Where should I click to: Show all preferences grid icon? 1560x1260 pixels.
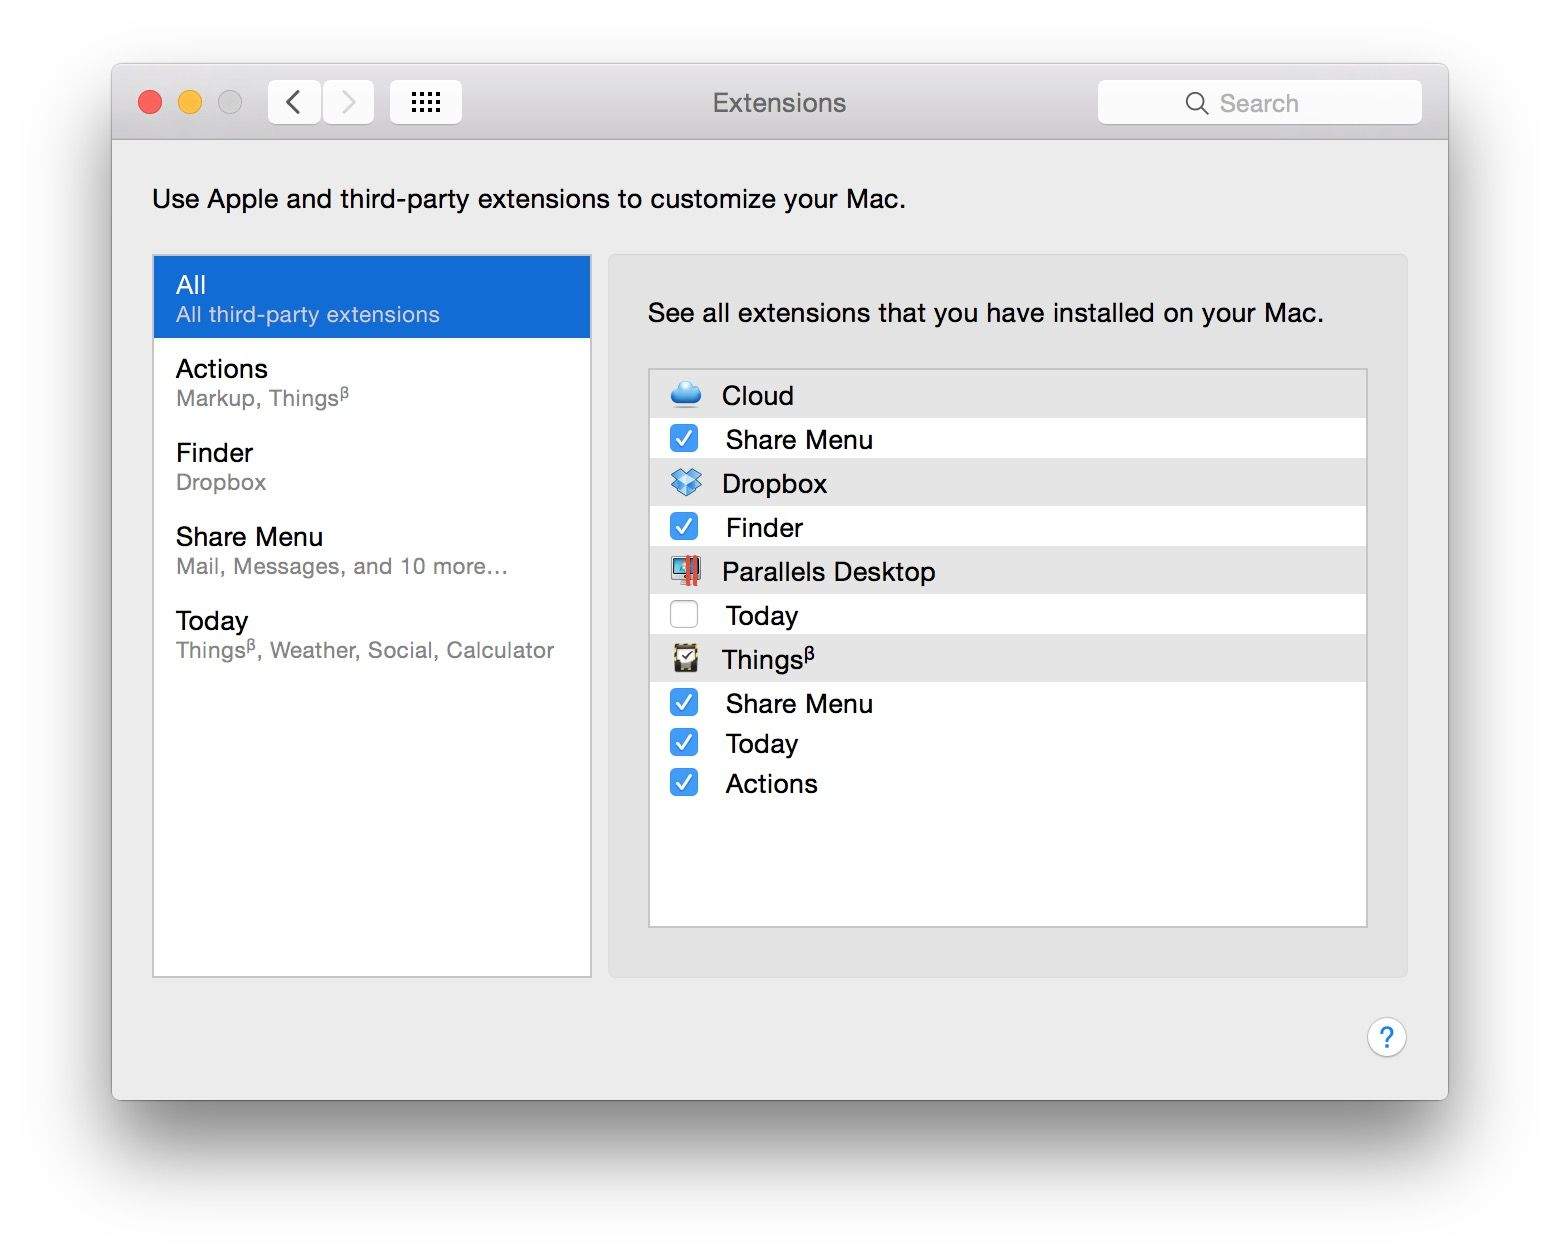pos(425,102)
